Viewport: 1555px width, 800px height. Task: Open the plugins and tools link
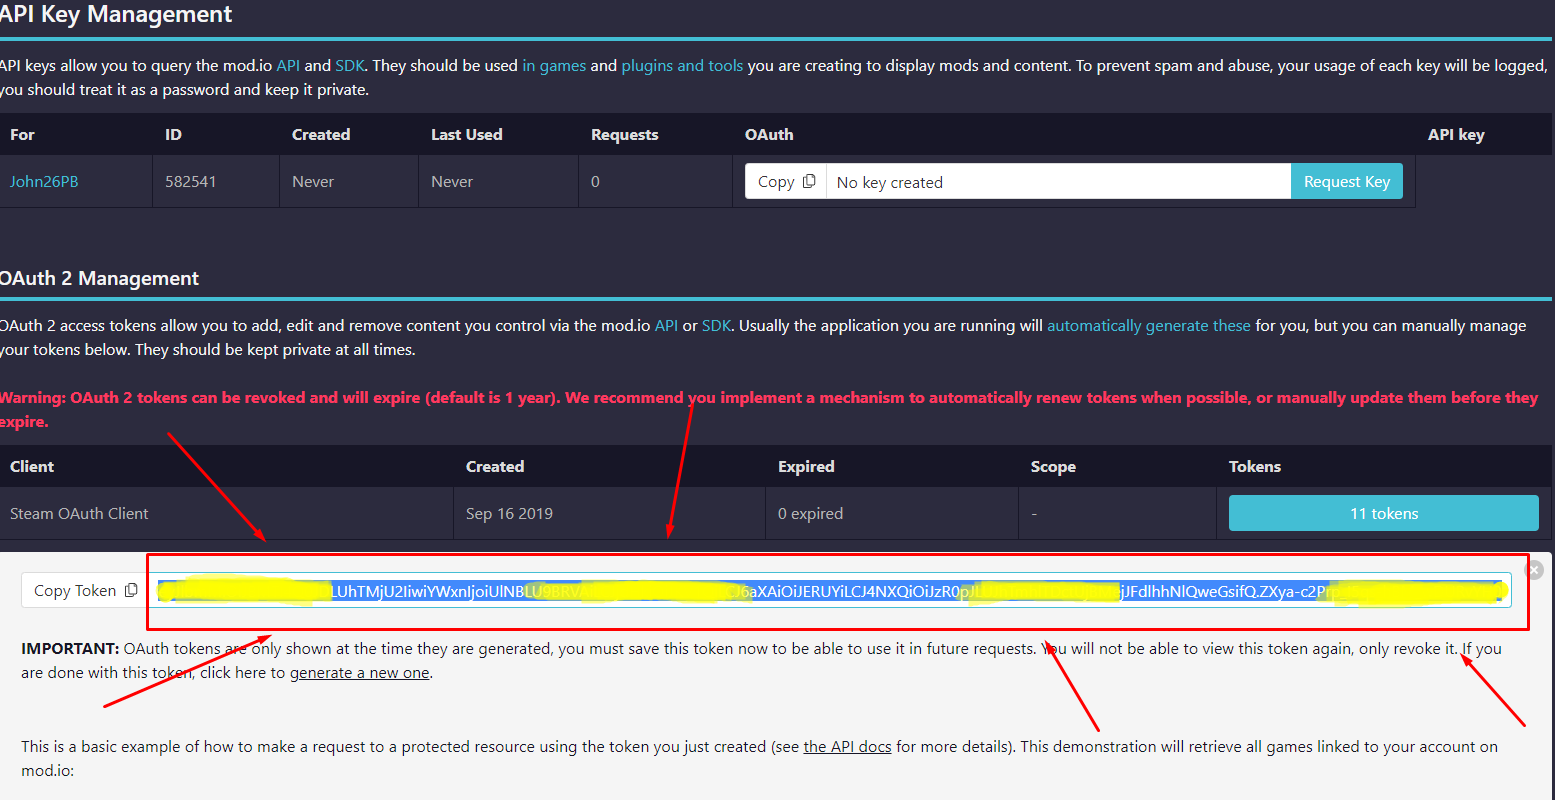click(x=682, y=65)
